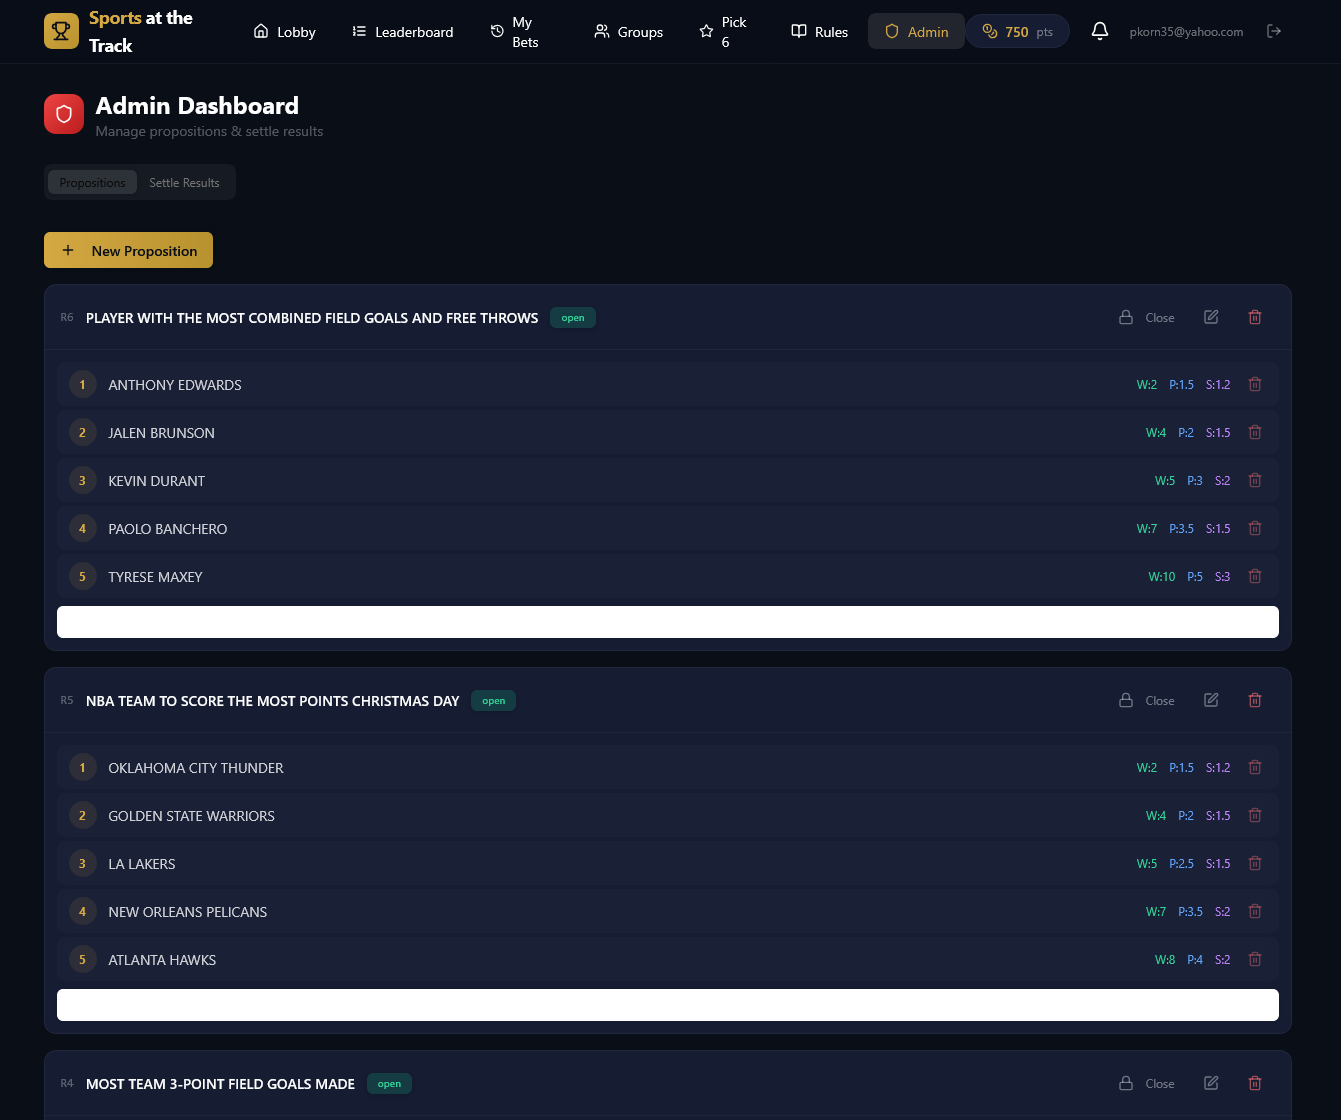
Task: Click the notification bell icon
Action: pos(1099,31)
